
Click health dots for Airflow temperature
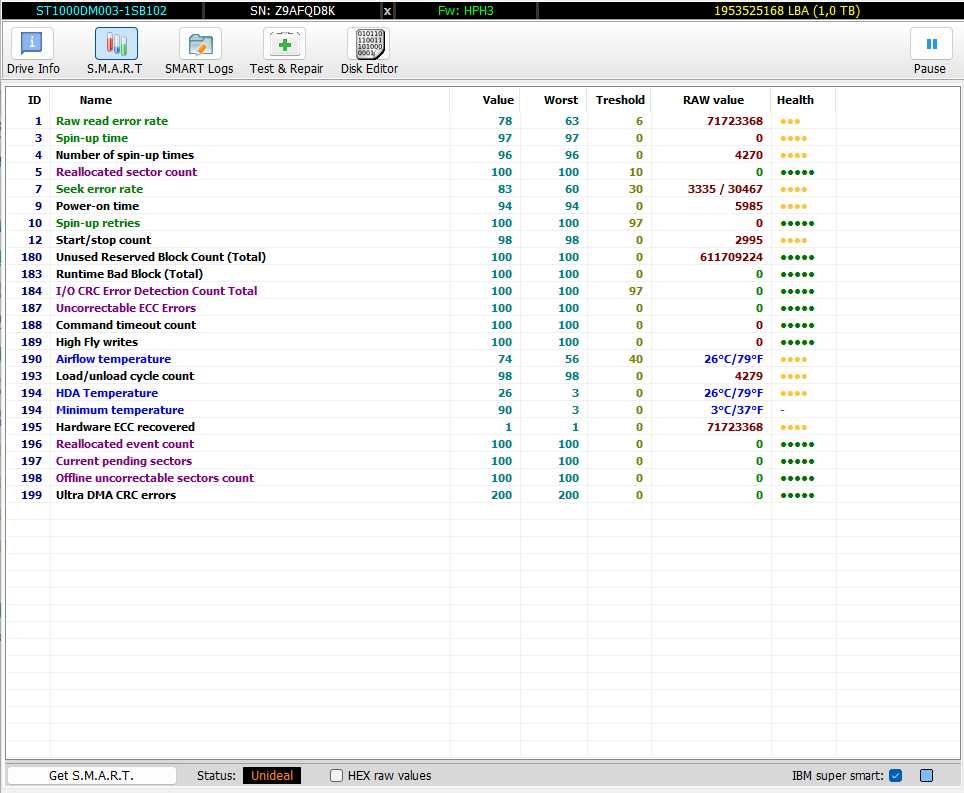click(794, 360)
